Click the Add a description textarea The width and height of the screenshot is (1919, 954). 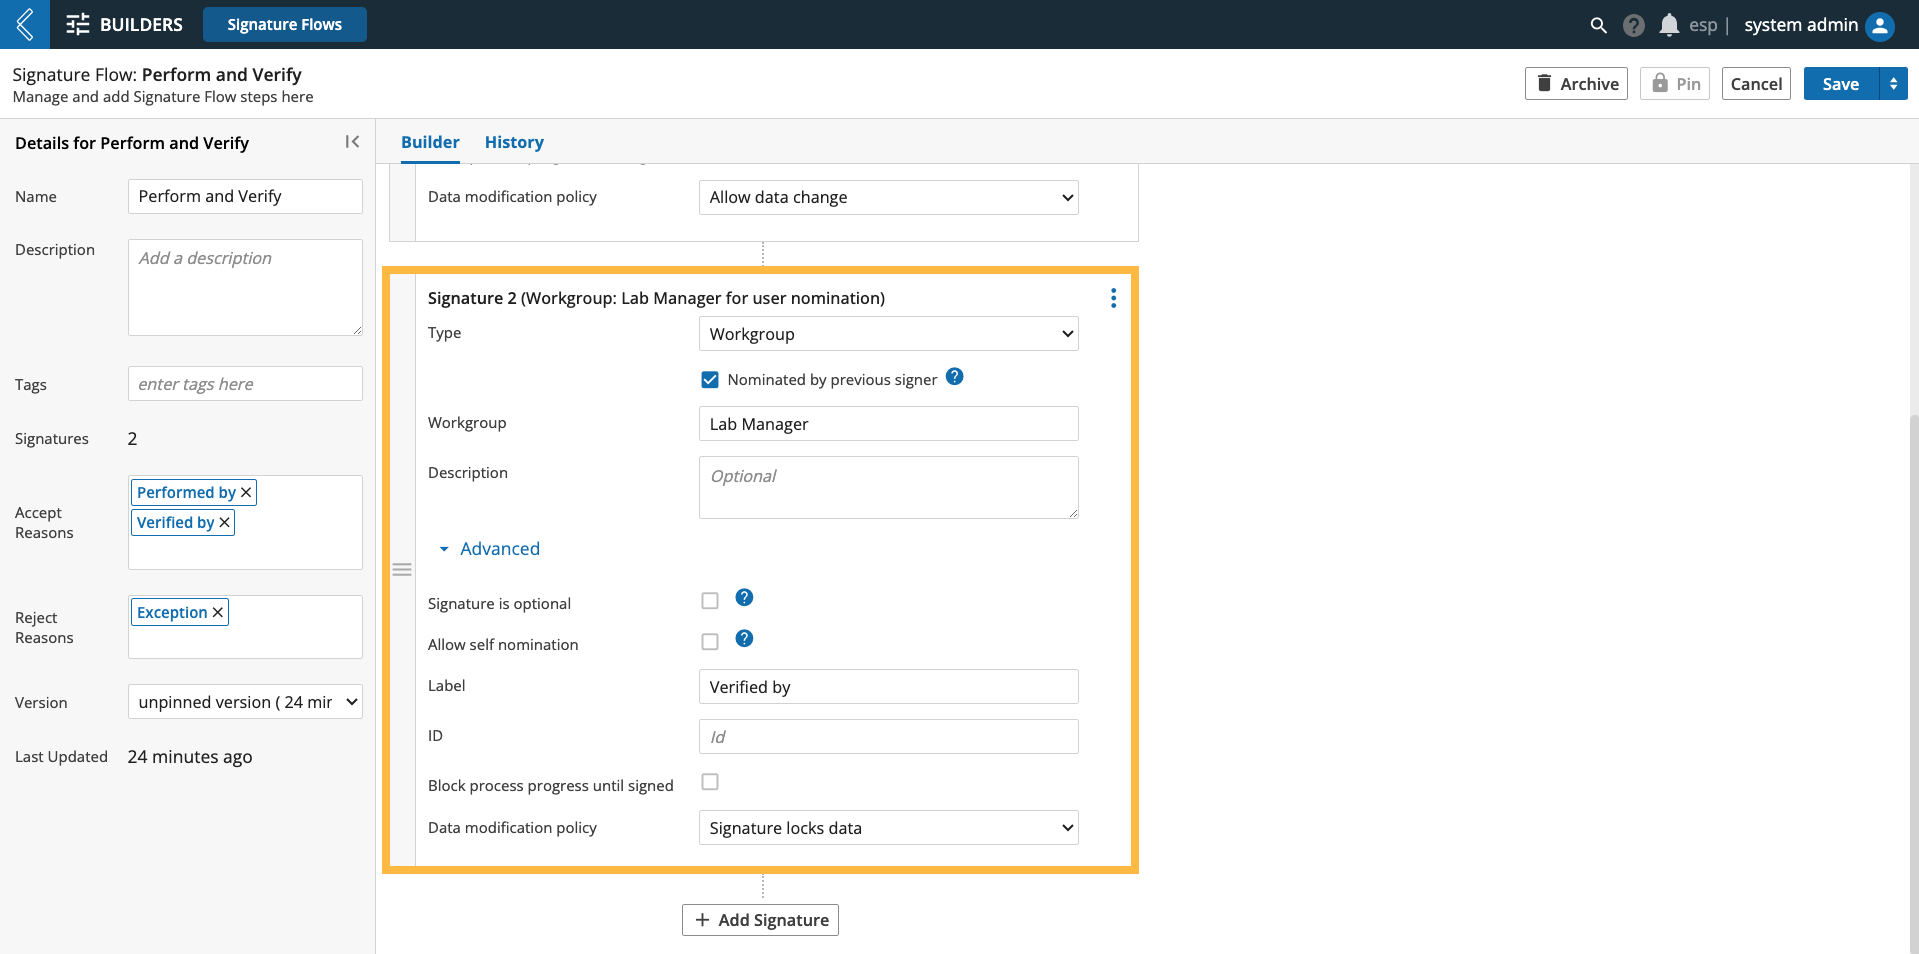tap(245, 287)
